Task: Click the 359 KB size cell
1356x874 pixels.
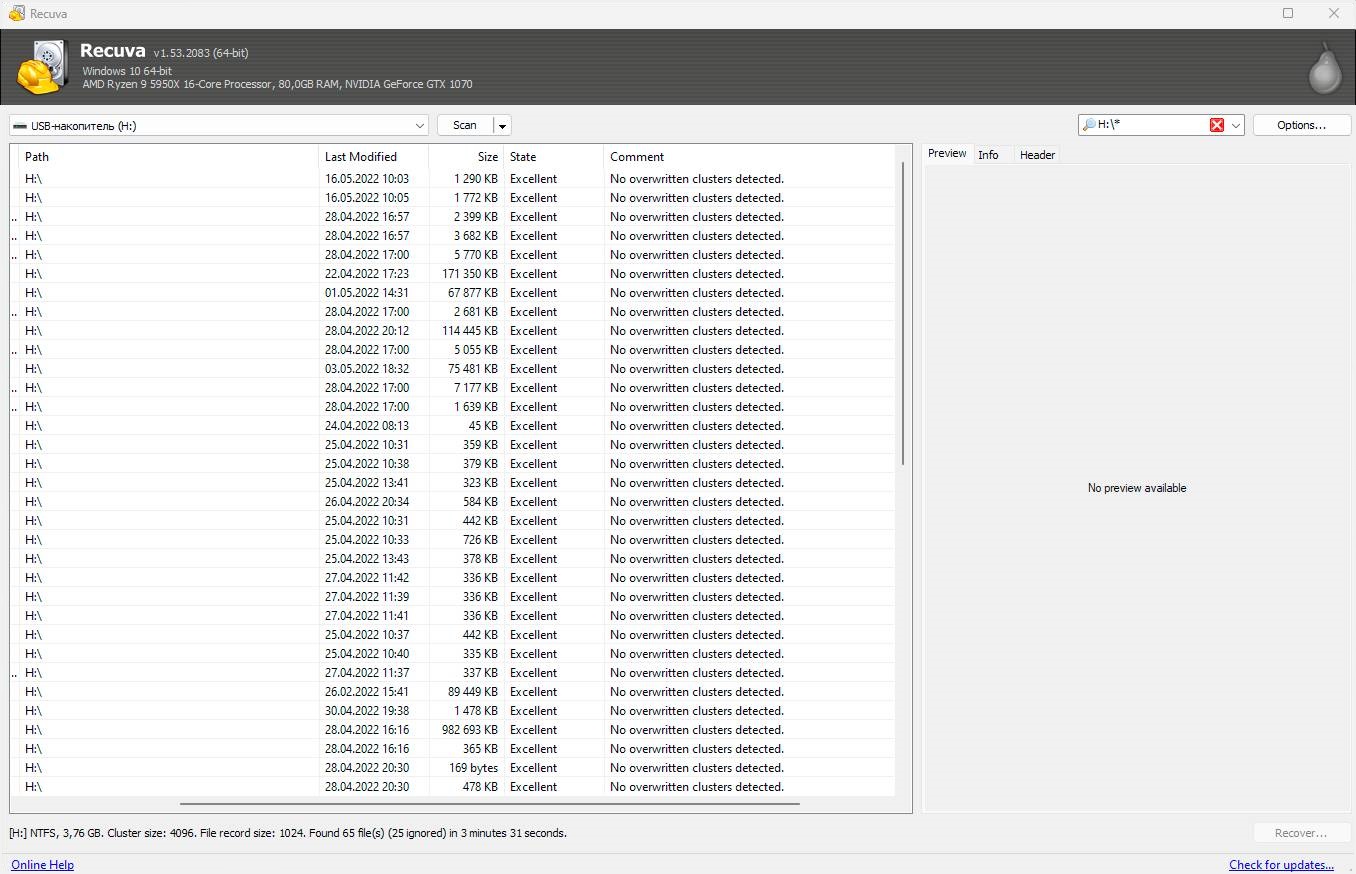Action: pyautogui.click(x=480, y=445)
